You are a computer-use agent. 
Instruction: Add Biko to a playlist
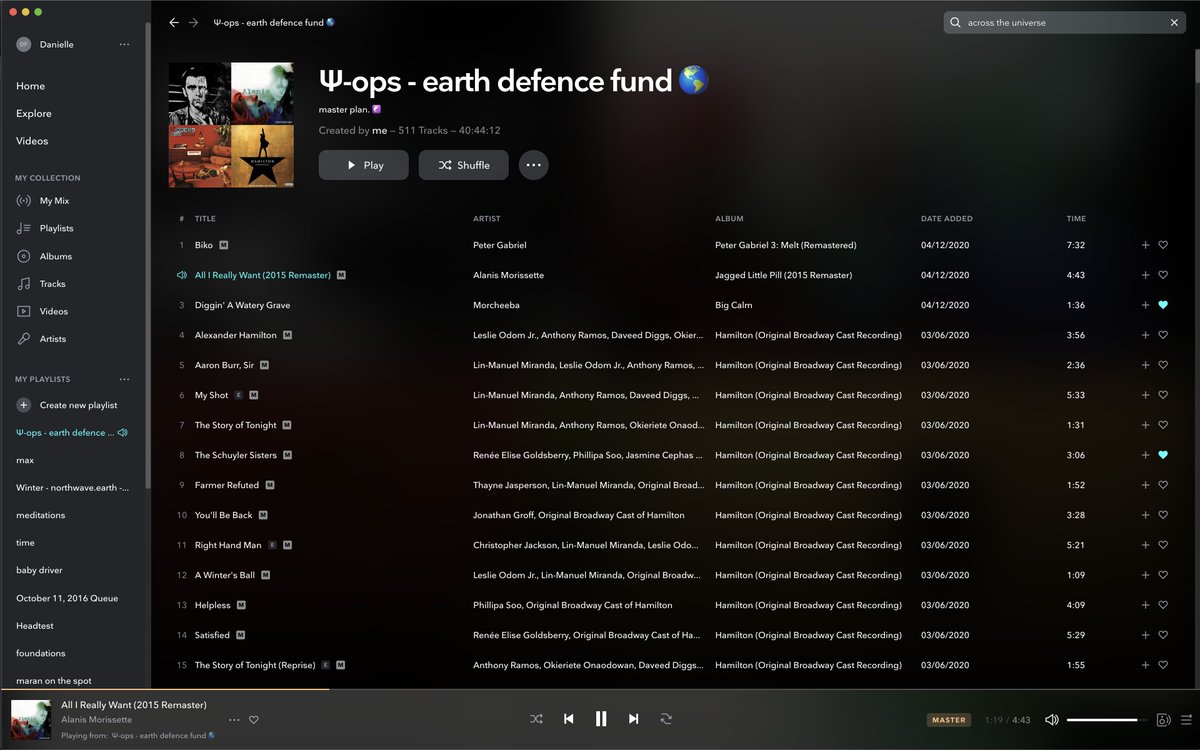1145,245
